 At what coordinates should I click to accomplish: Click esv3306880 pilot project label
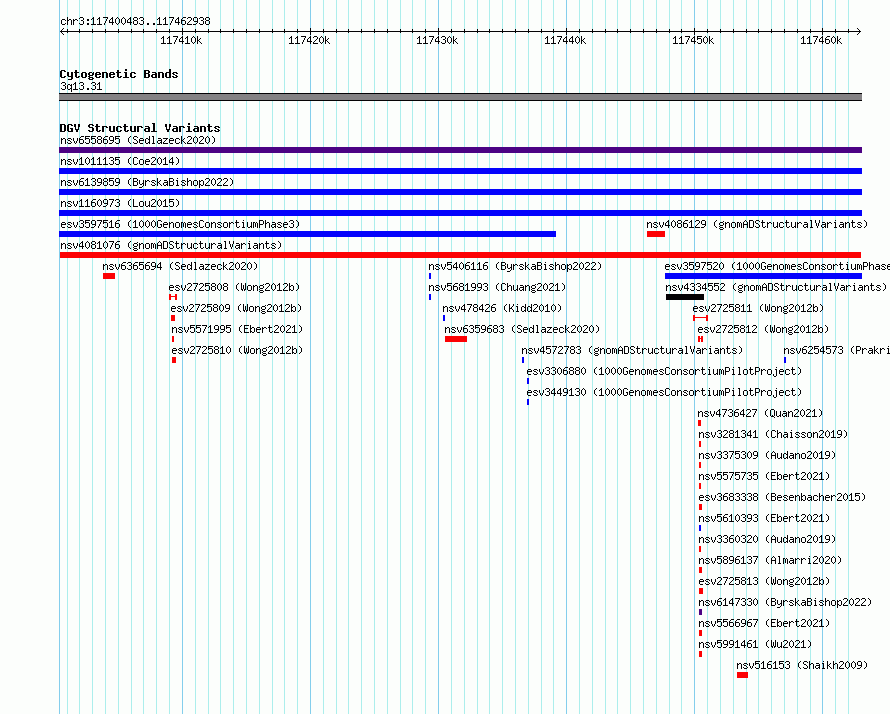664,371
